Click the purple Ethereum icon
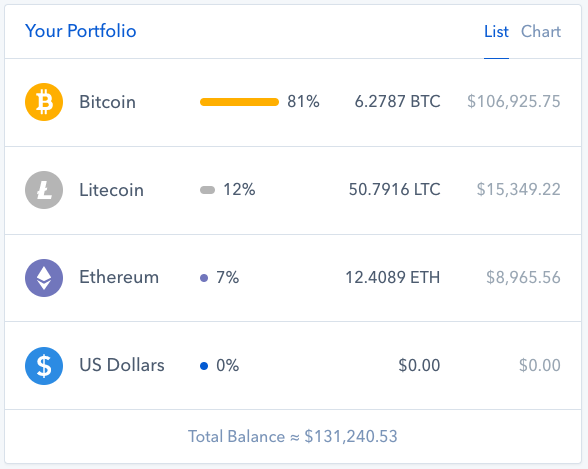Image resolution: width=588 pixels, height=469 pixels. tap(44, 278)
